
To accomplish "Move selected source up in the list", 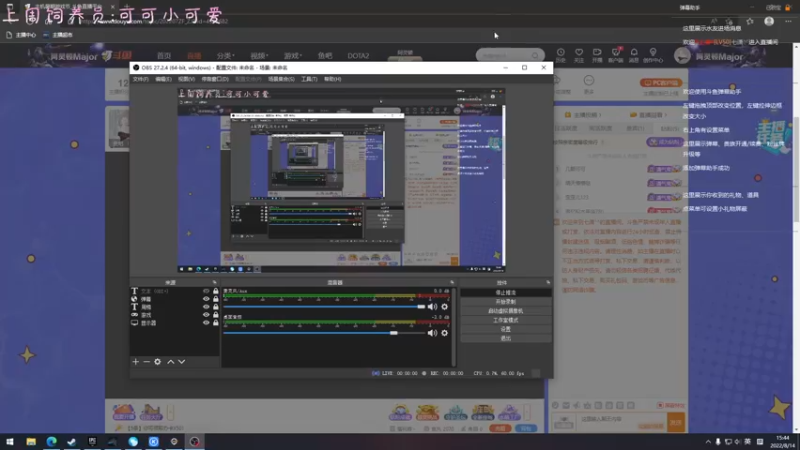I will tap(171, 362).
